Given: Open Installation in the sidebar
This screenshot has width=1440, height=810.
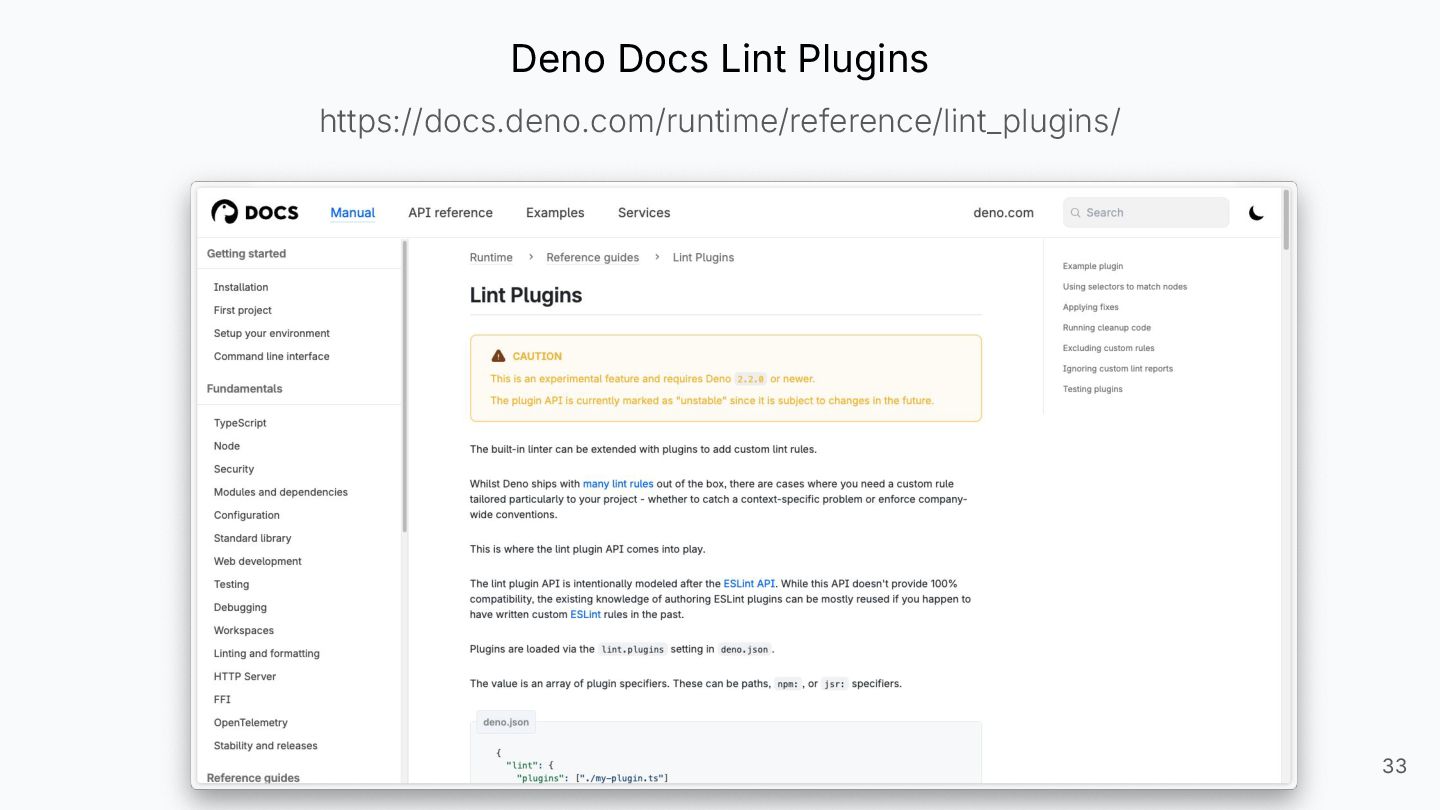Looking at the screenshot, I should pyautogui.click(x=241, y=287).
